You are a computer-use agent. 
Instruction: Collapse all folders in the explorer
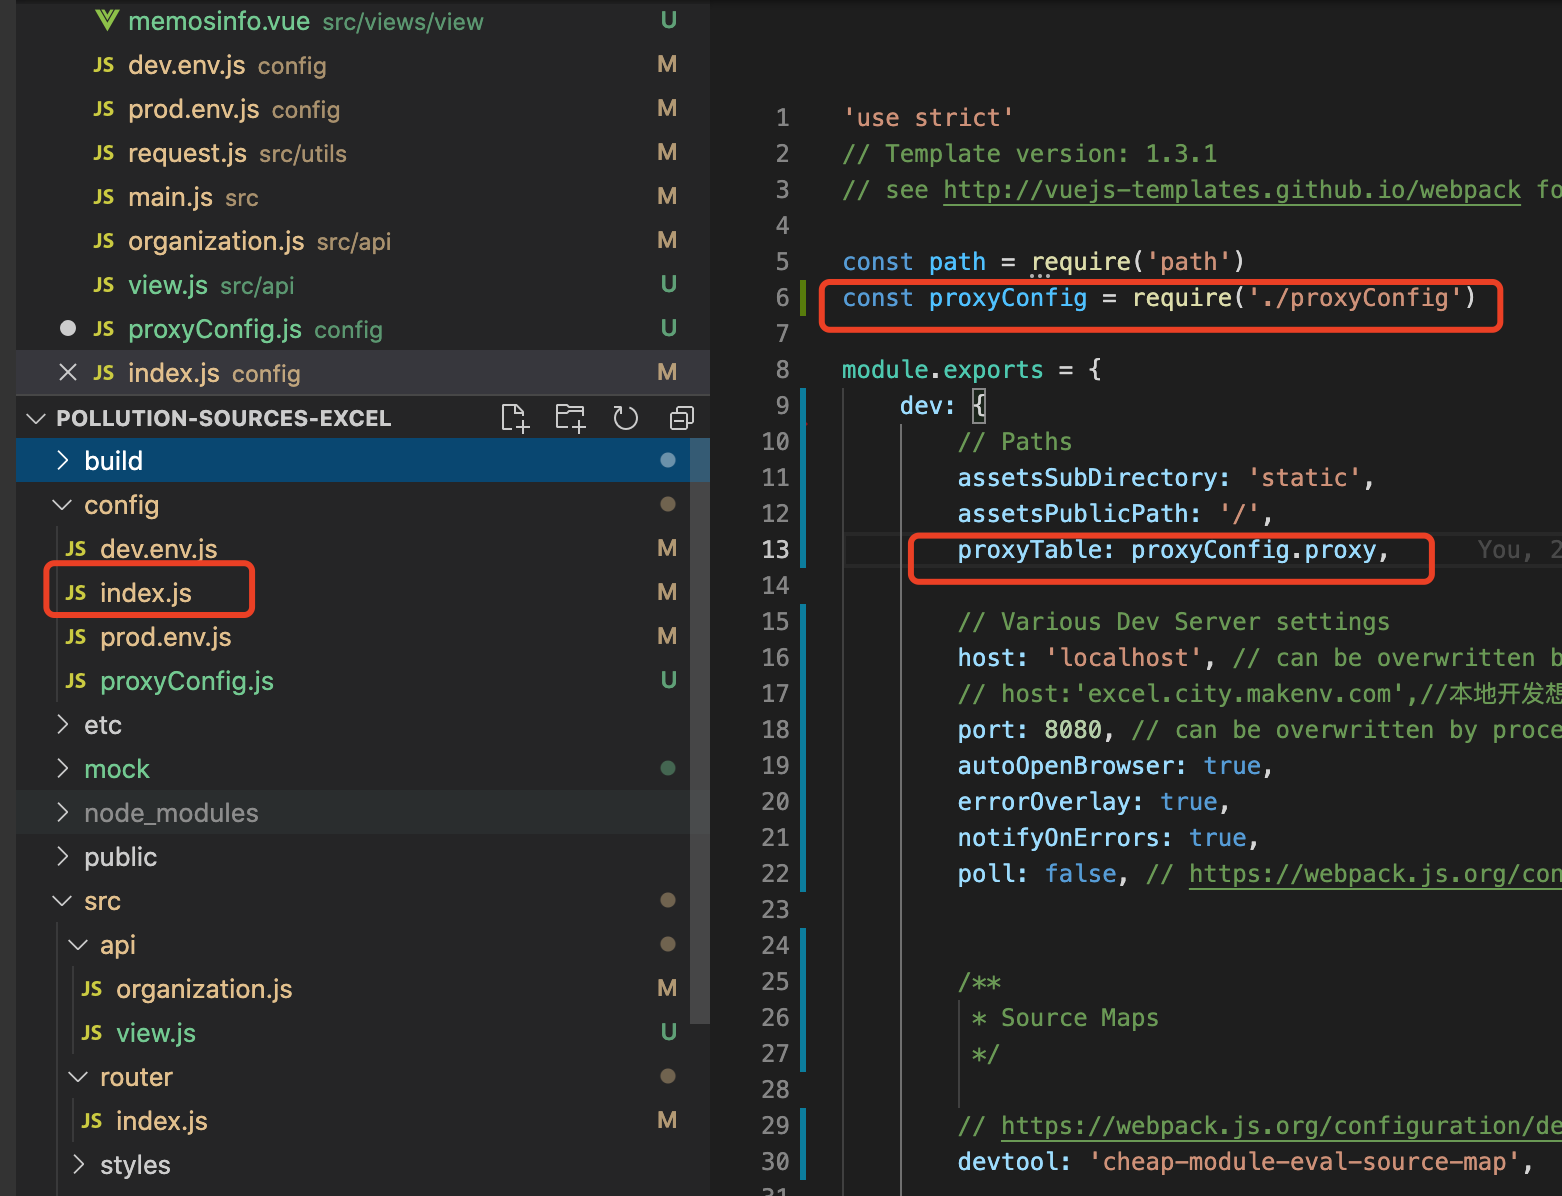[x=681, y=418]
